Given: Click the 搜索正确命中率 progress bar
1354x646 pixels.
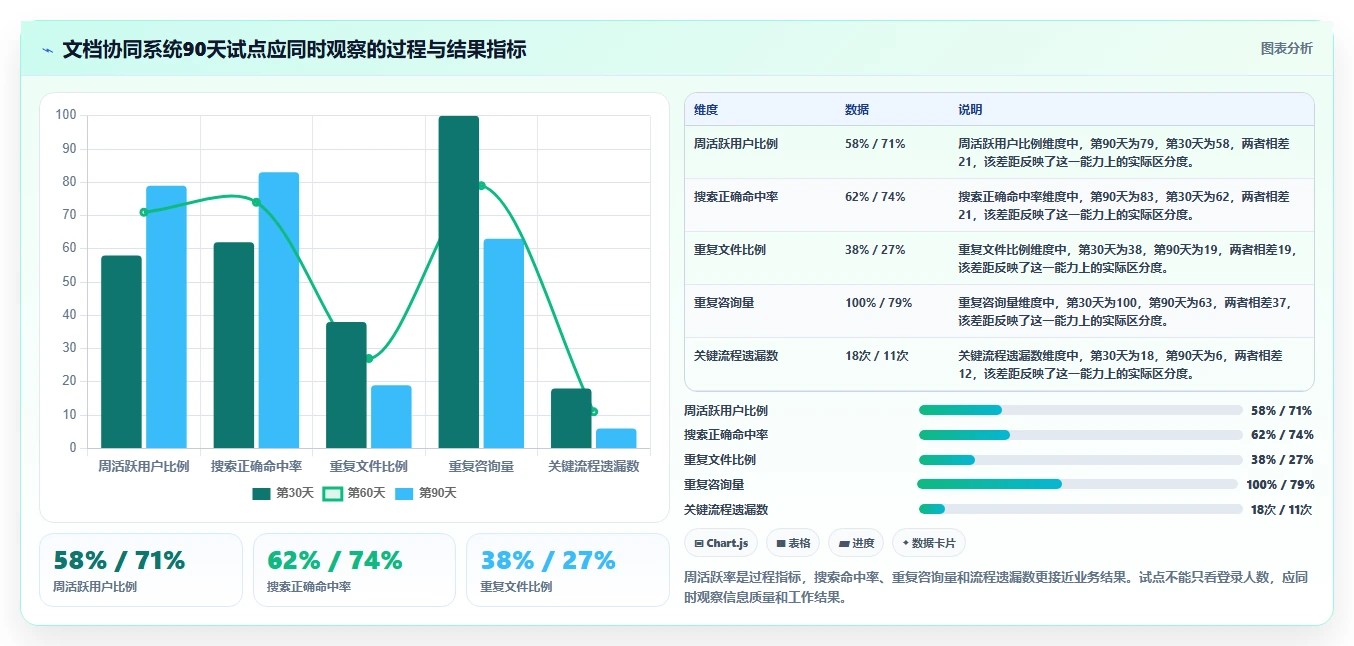Looking at the screenshot, I should pos(1080,435).
